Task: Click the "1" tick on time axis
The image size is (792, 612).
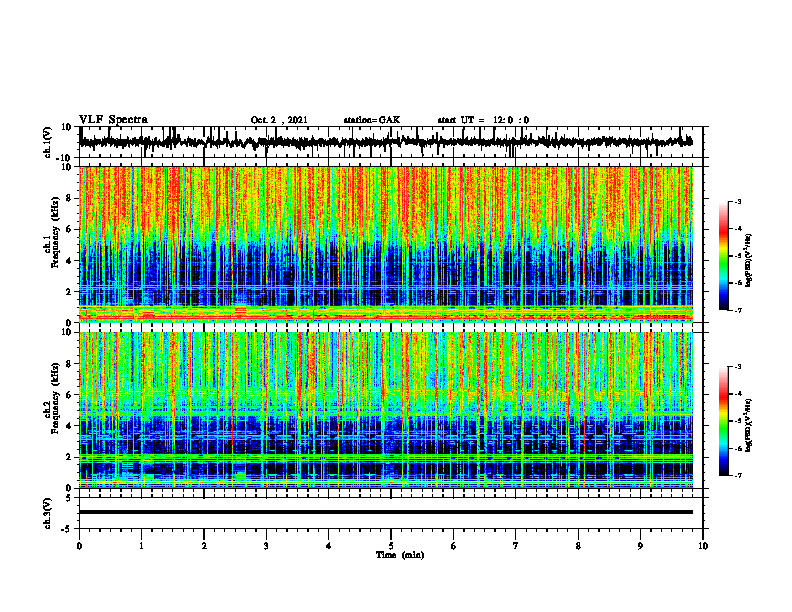Action: (141, 546)
